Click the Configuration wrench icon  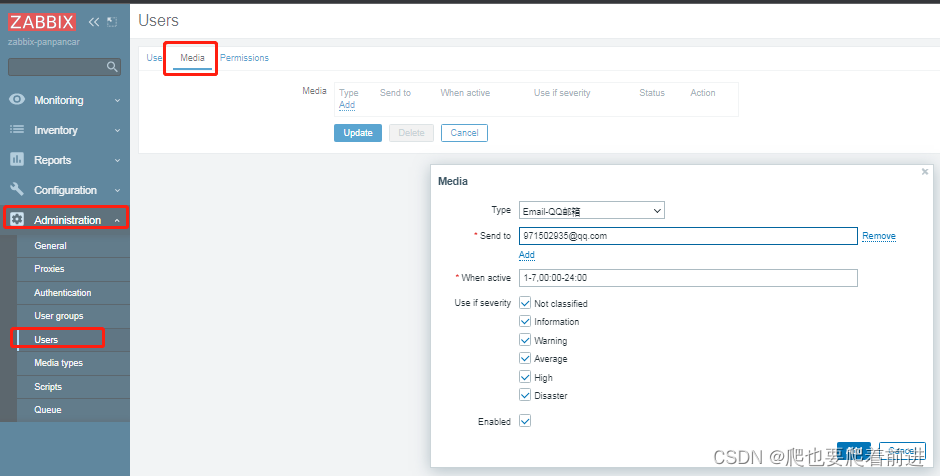tap(17, 189)
